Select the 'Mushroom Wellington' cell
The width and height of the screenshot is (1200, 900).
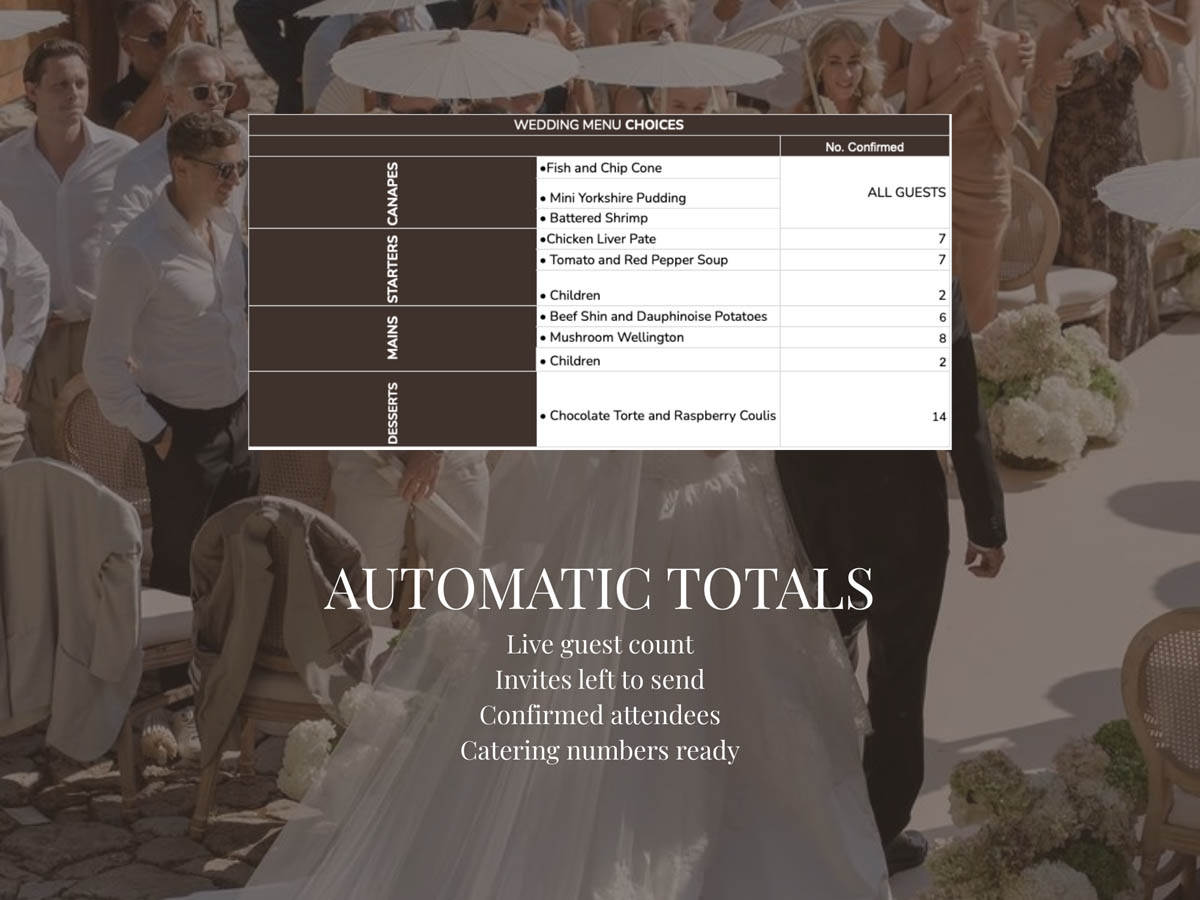pyautogui.click(x=658, y=337)
